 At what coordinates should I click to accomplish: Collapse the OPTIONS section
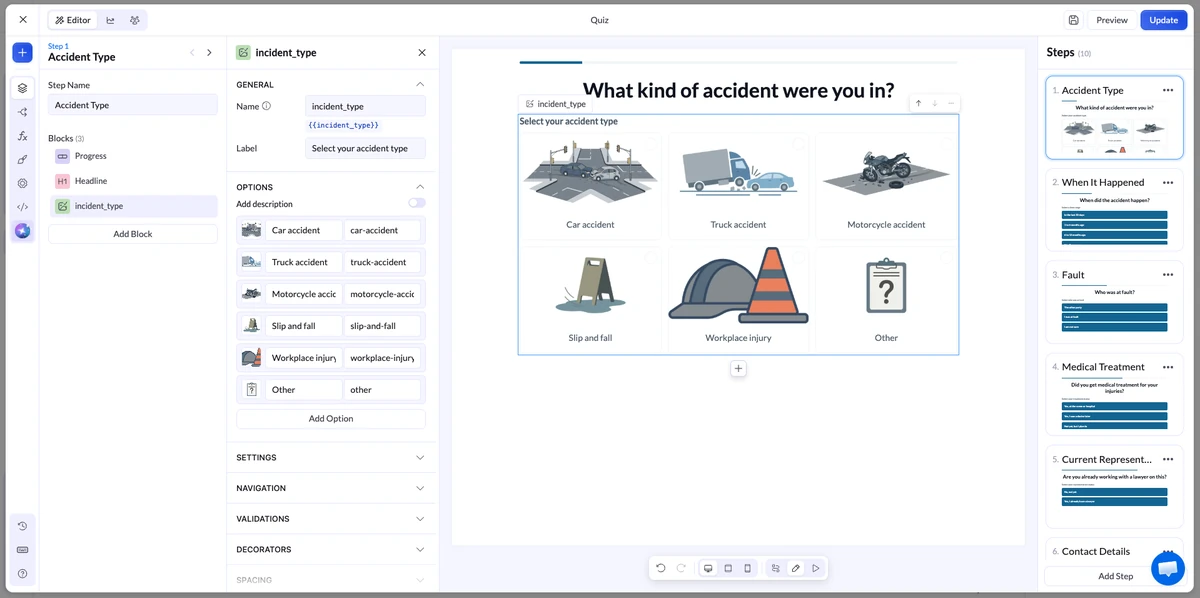tap(420, 187)
